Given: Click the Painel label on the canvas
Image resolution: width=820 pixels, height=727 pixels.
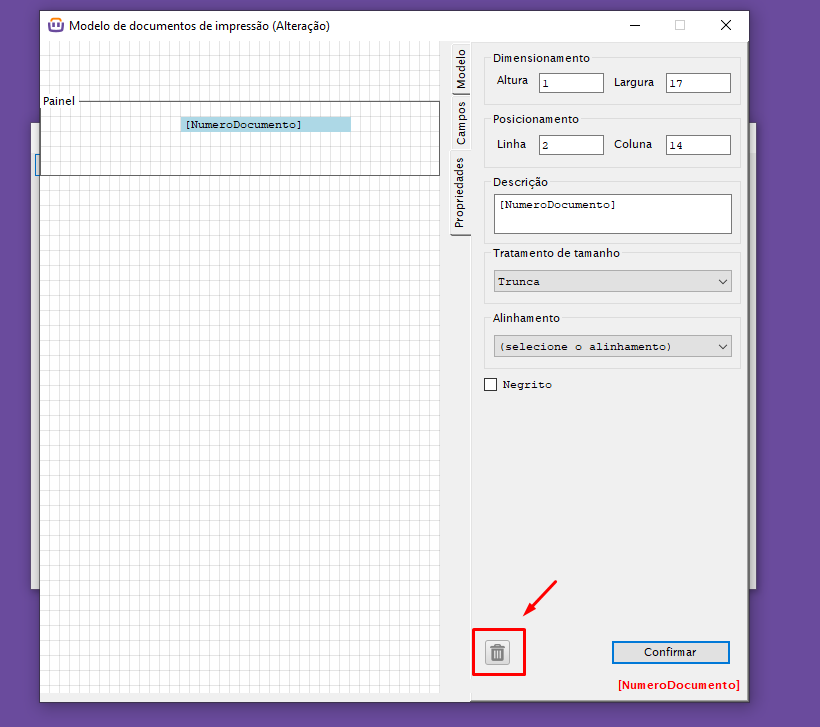Looking at the screenshot, I should tap(59, 101).
